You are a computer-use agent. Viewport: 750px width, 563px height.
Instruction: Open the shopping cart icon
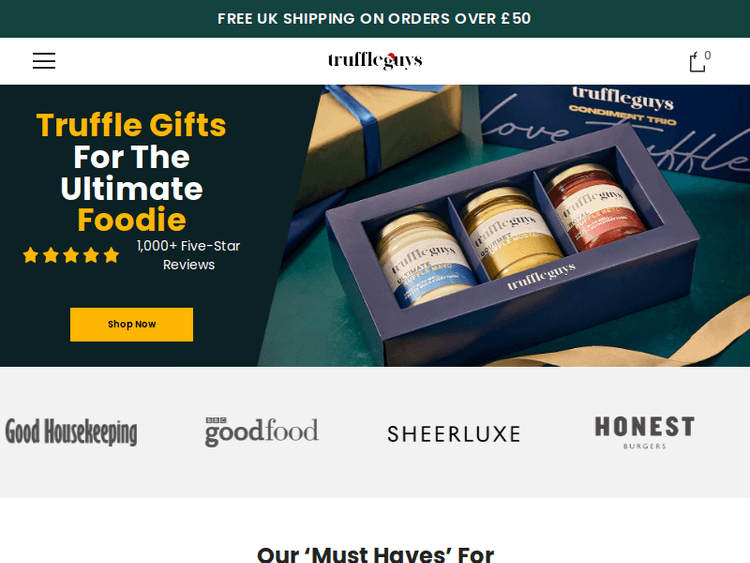point(697,62)
